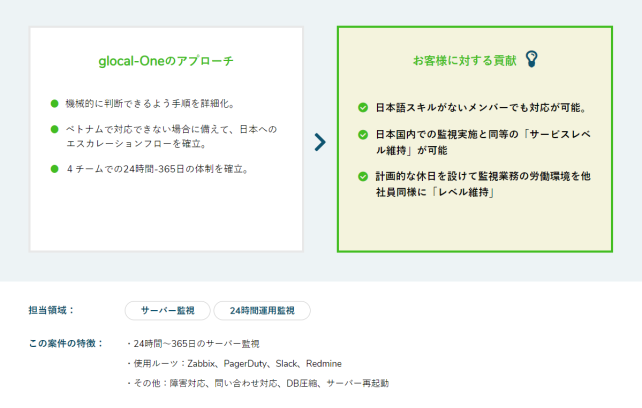Click the お客様に対する貢献 heading
This screenshot has width=642, height=408.
coord(464,60)
